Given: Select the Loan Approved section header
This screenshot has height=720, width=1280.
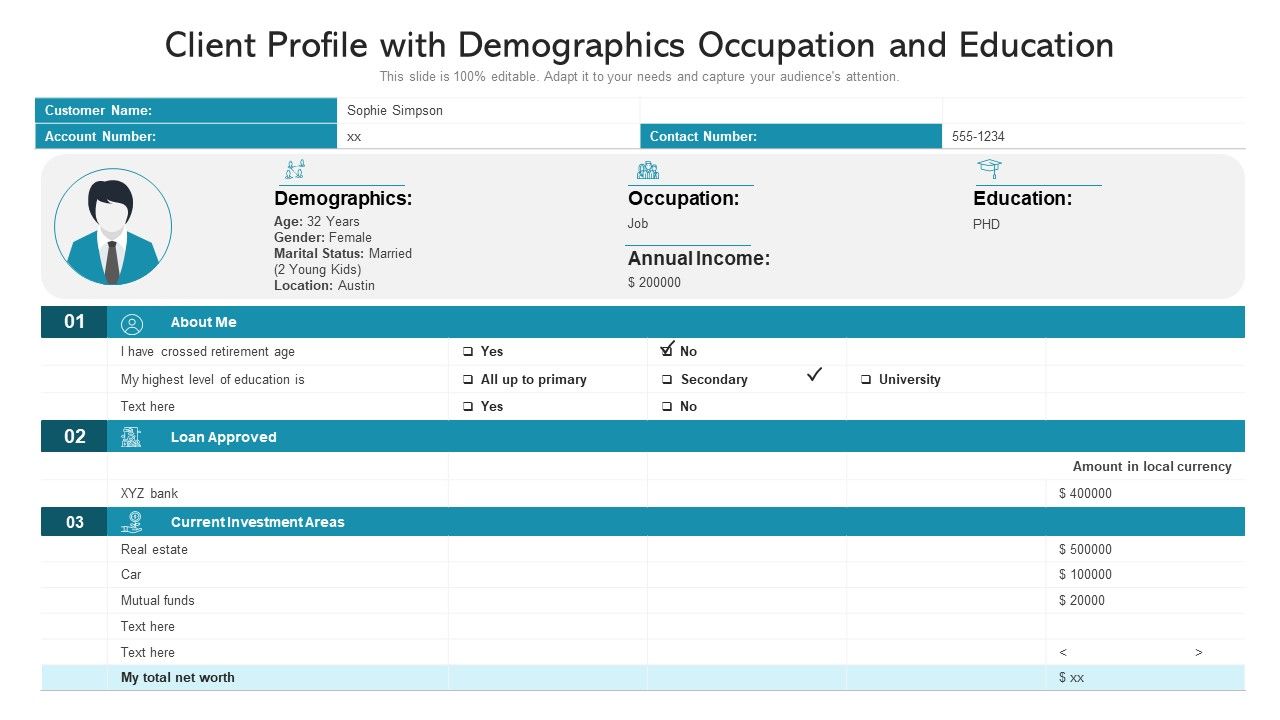Looking at the screenshot, I should 676,436.
